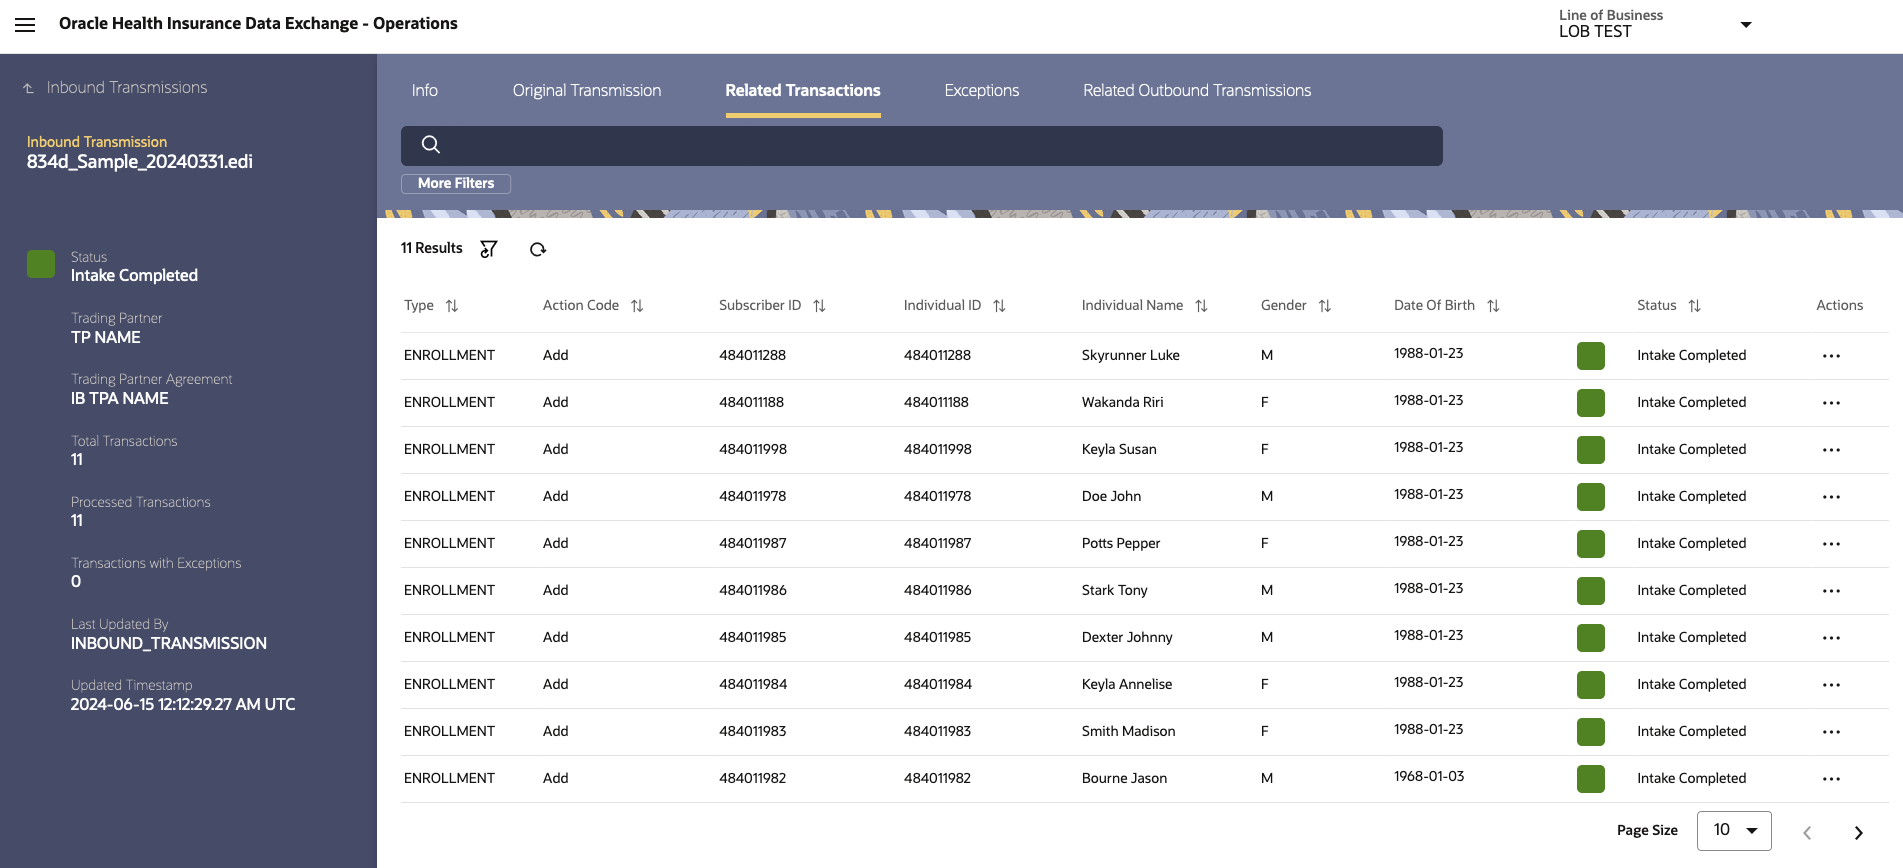Click the More Filters button
Viewport: 1903px width, 868px height.
[456, 183]
